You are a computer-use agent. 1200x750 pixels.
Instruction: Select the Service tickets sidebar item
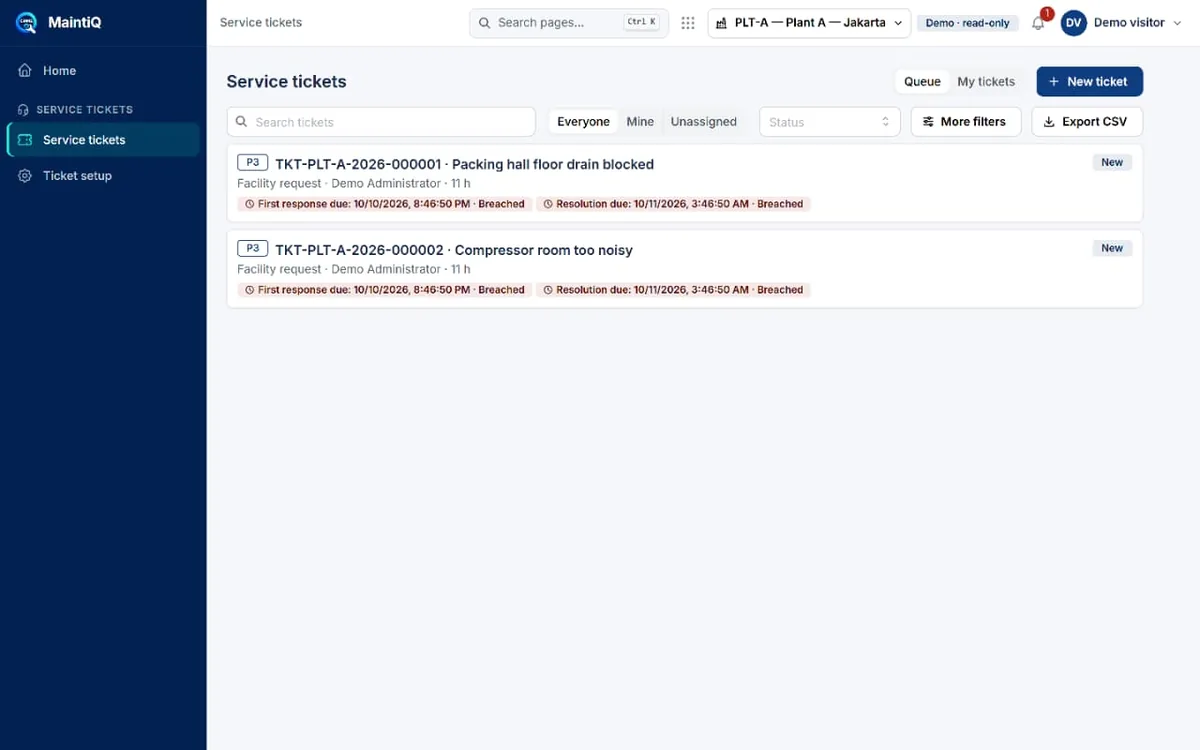click(x=103, y=140)
